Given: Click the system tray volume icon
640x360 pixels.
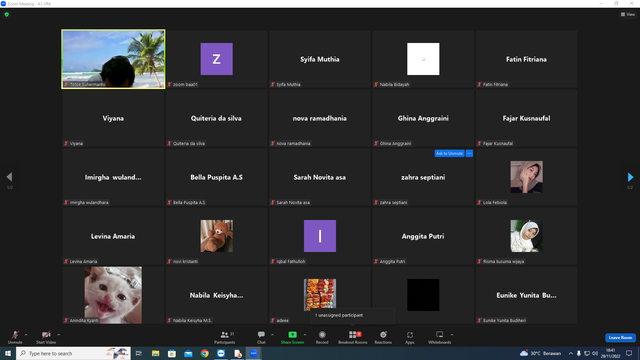Looking at the screenshot, I should coord(595,353).
